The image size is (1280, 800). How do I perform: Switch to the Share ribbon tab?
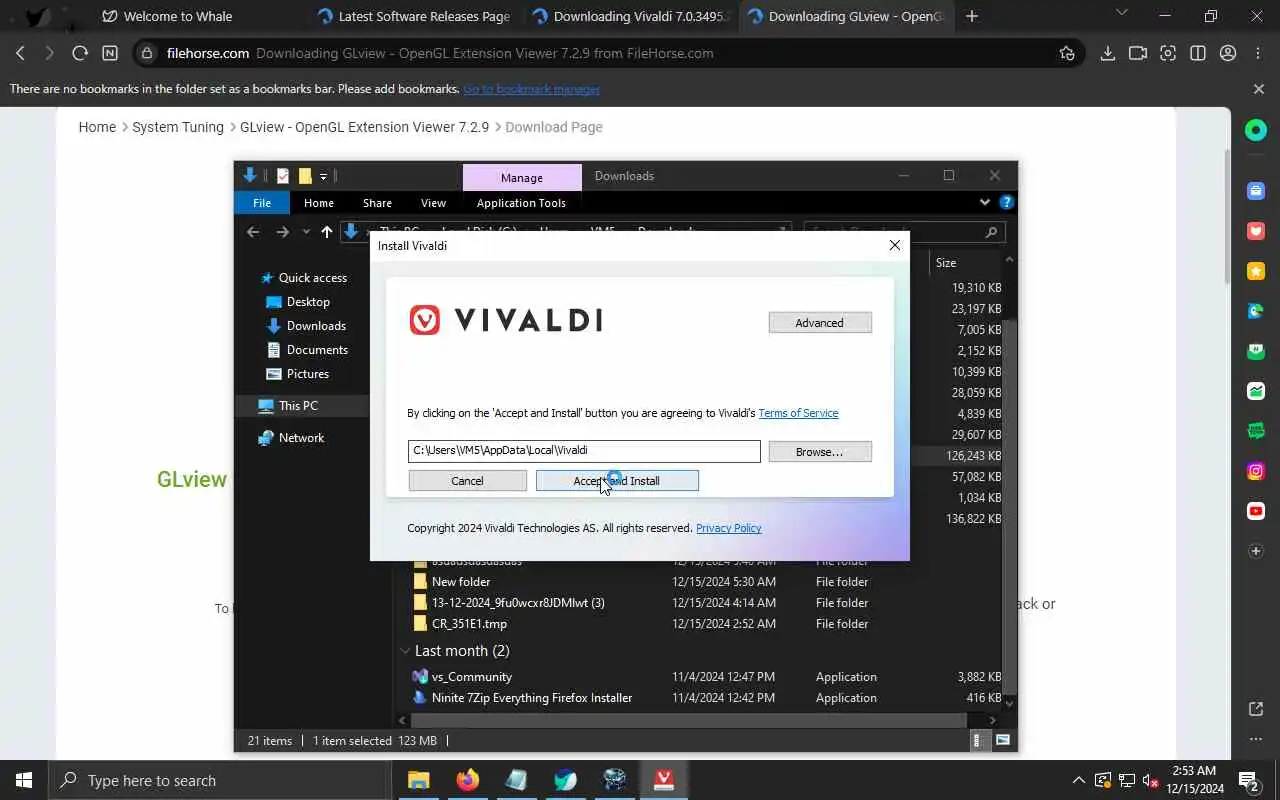tap(377, 203)
